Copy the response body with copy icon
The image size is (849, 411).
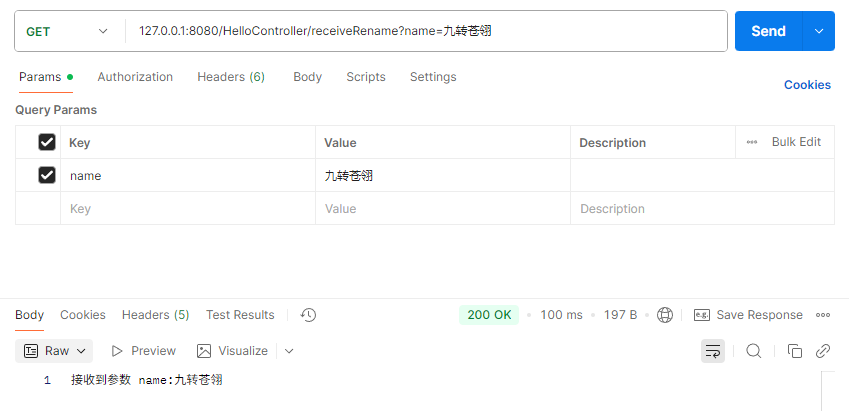(794, 351)
